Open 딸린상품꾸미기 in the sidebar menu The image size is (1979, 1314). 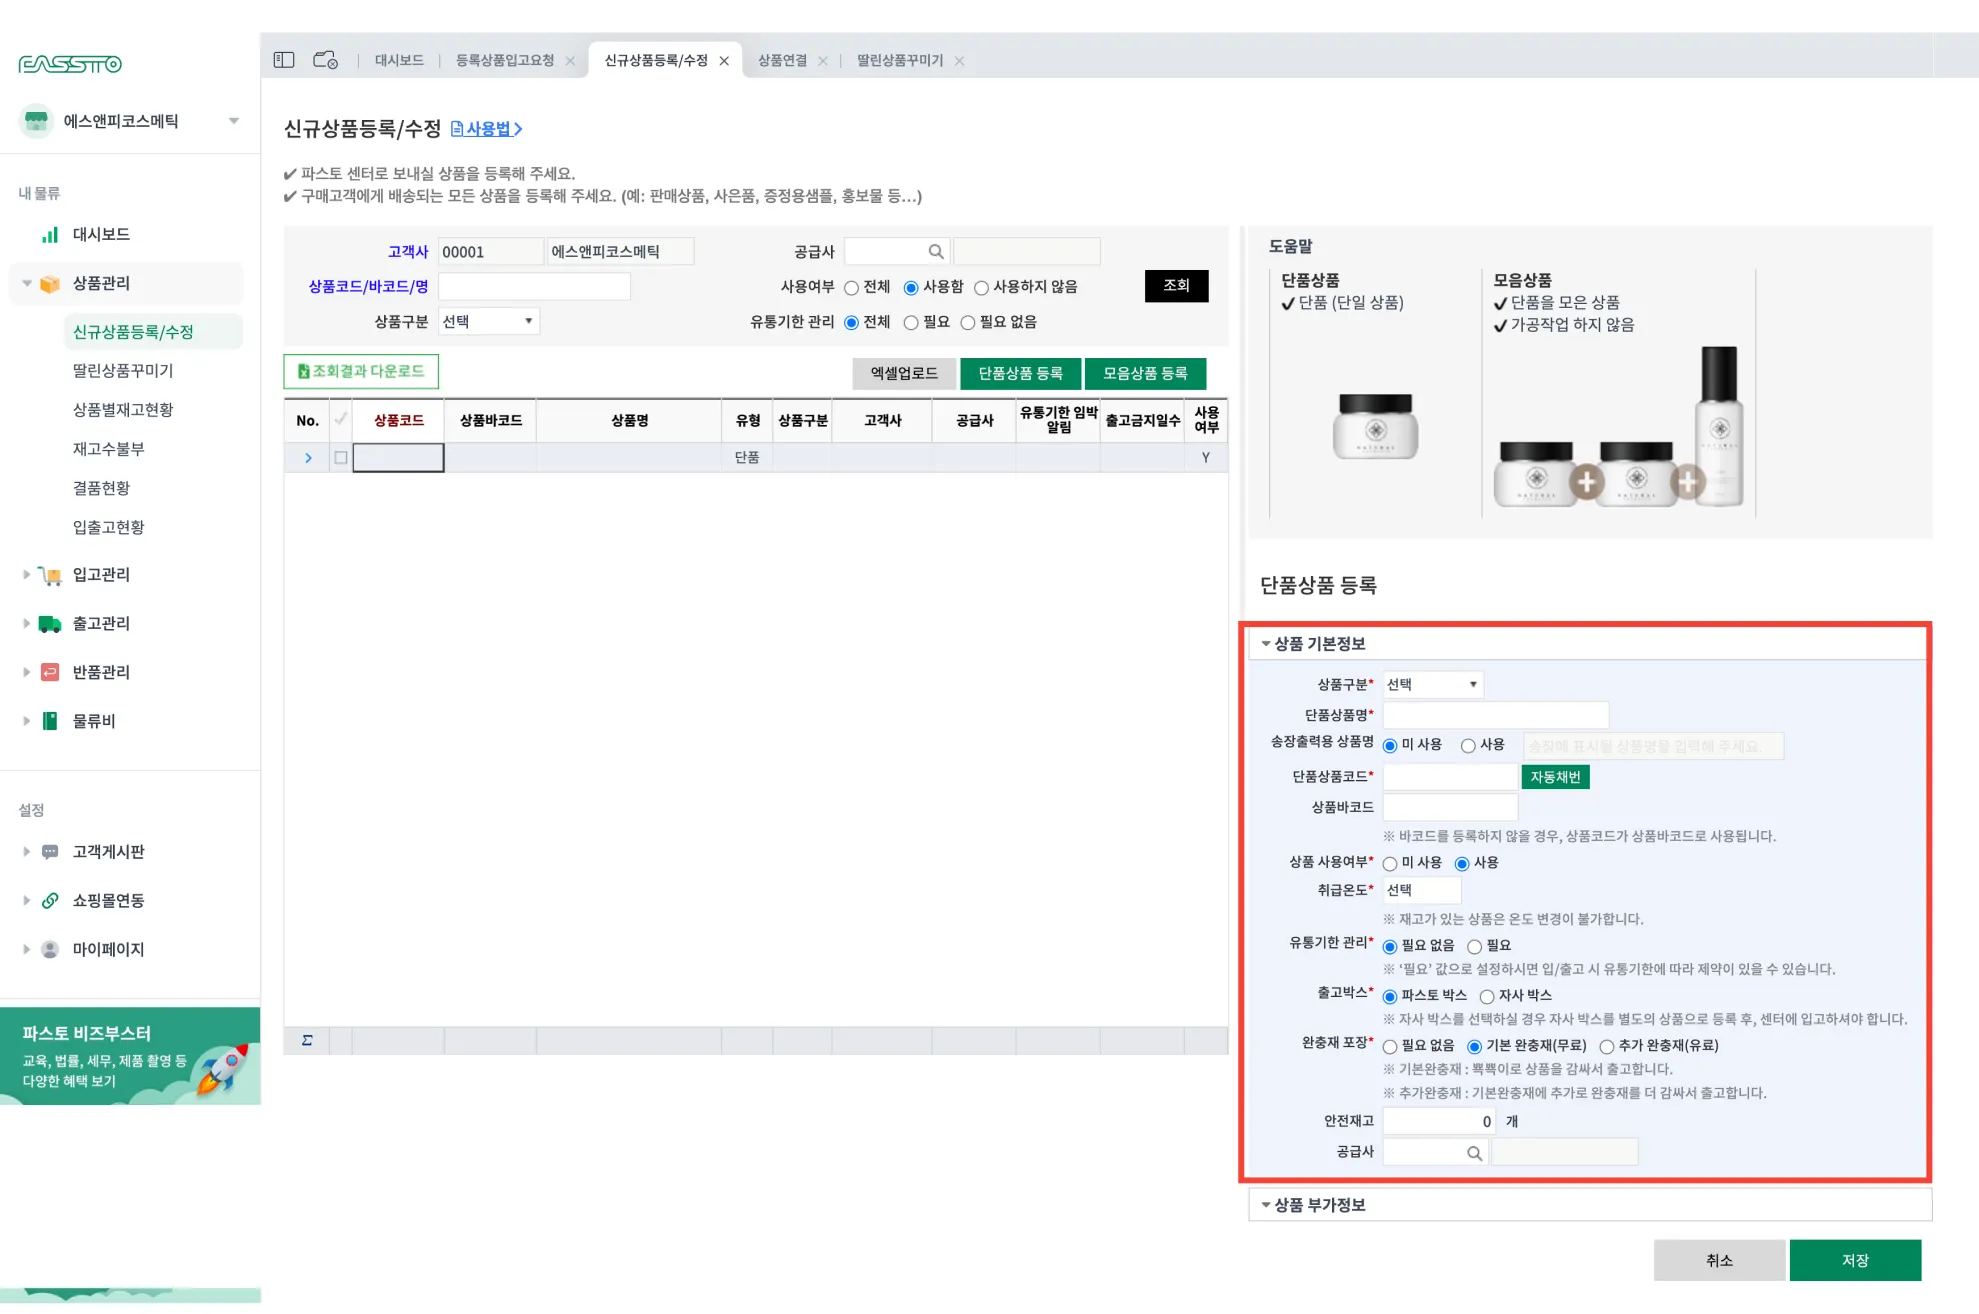[x=123, y=371]
